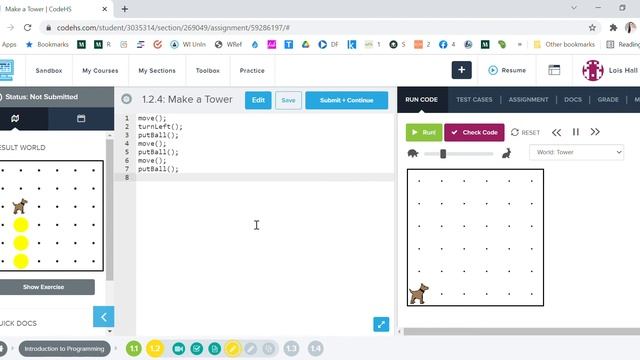640x360 pixels.
Task: Open the document example icon in bottom bar
Action: (x=215, y=349)
